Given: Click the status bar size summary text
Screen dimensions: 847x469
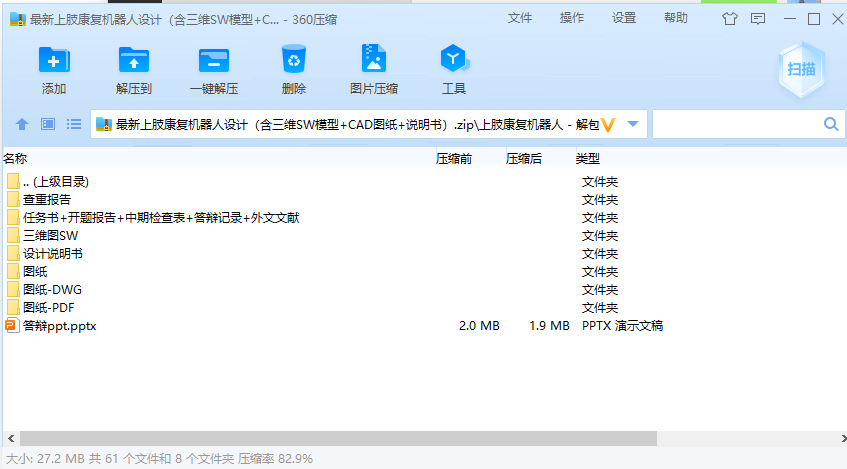Looking at the screenshot, I should coord(159,459).
